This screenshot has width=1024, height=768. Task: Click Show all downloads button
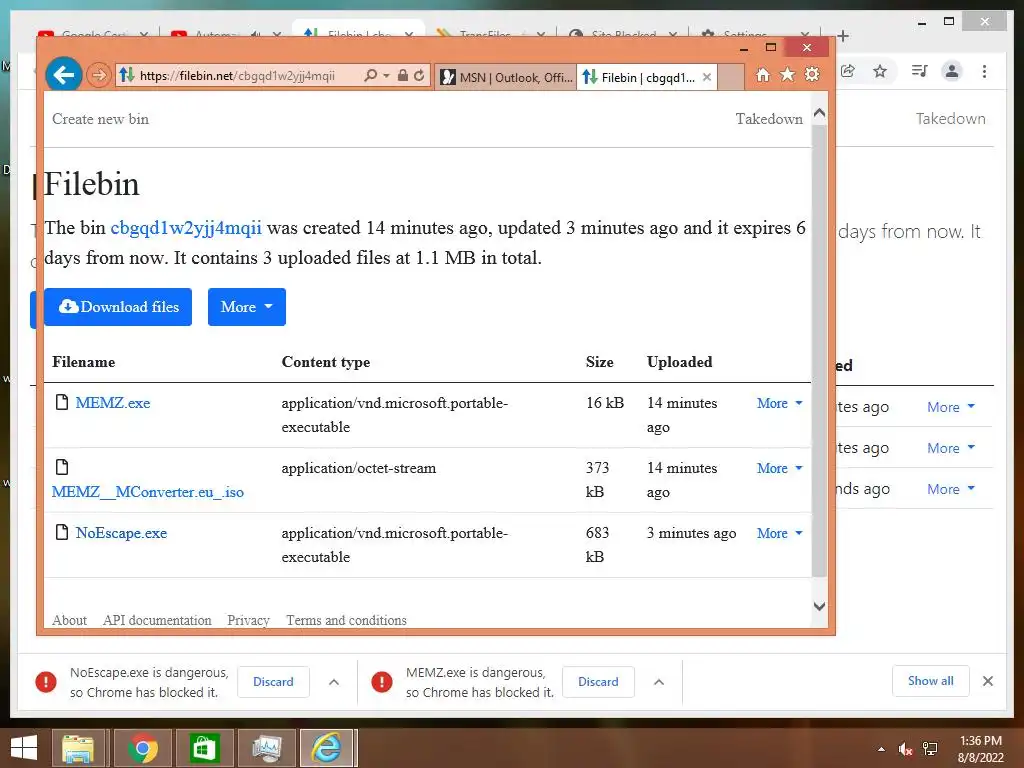pos(931,681)
